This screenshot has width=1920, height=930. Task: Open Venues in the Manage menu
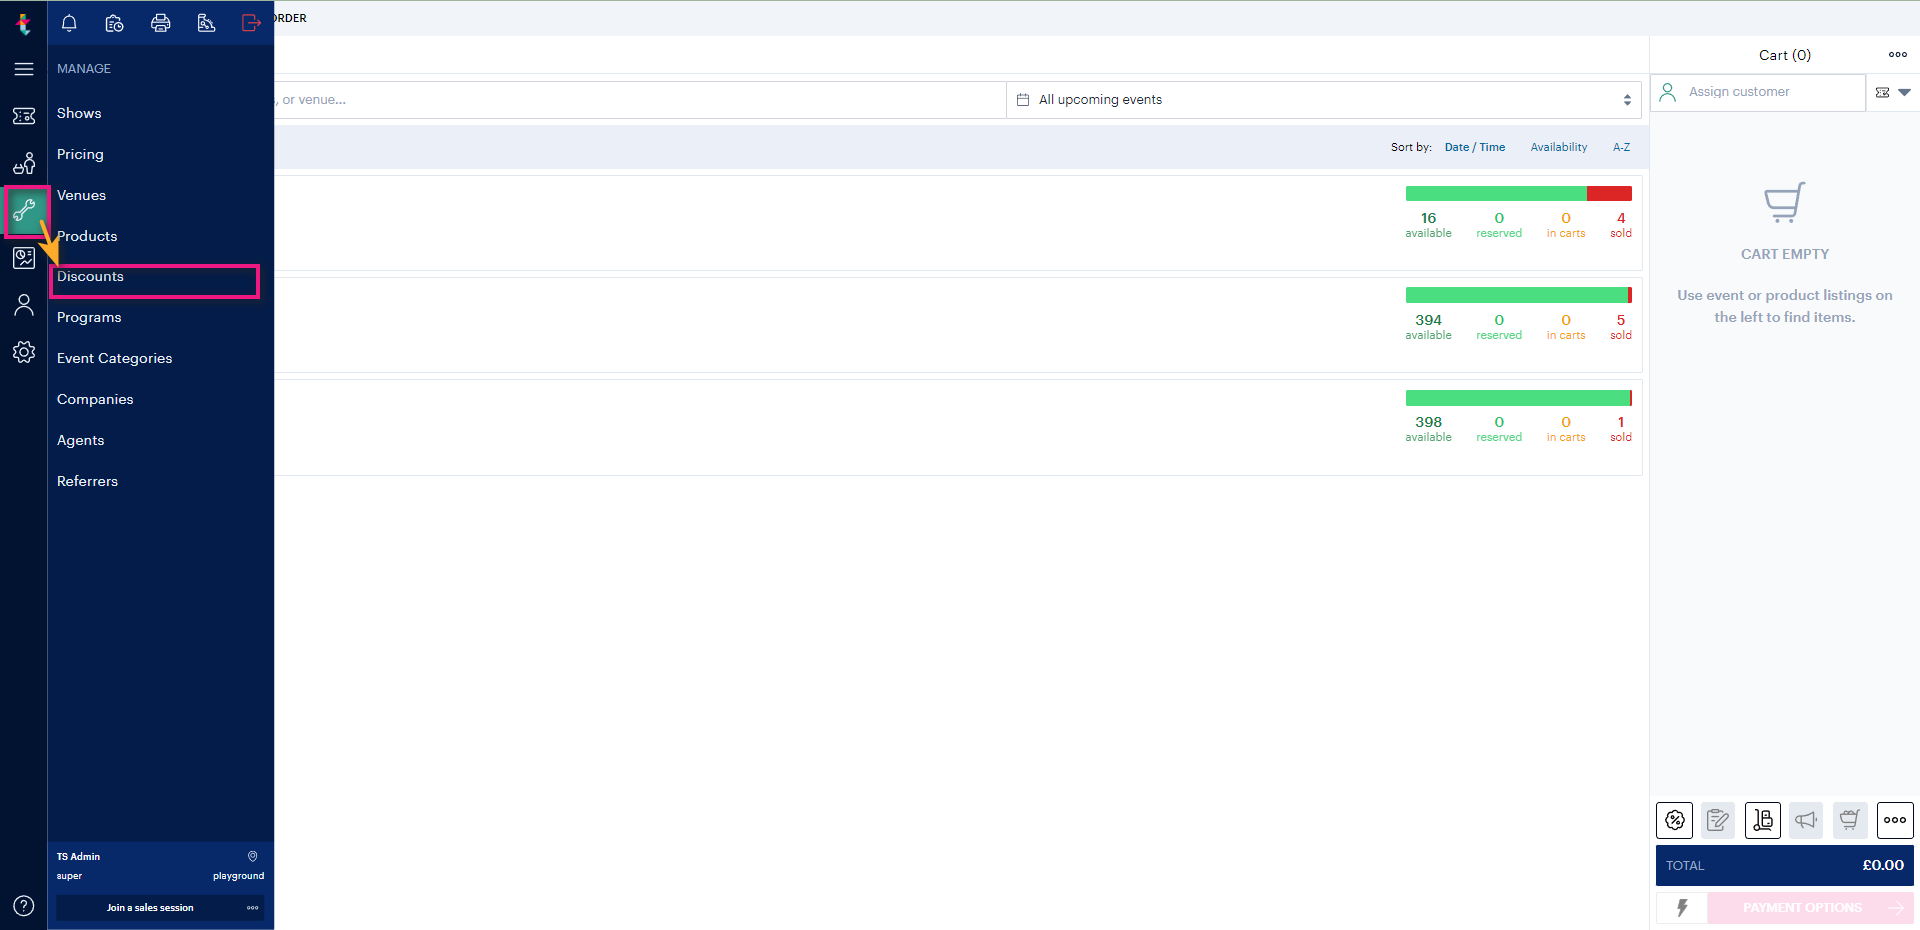click(x=81, y=195)
